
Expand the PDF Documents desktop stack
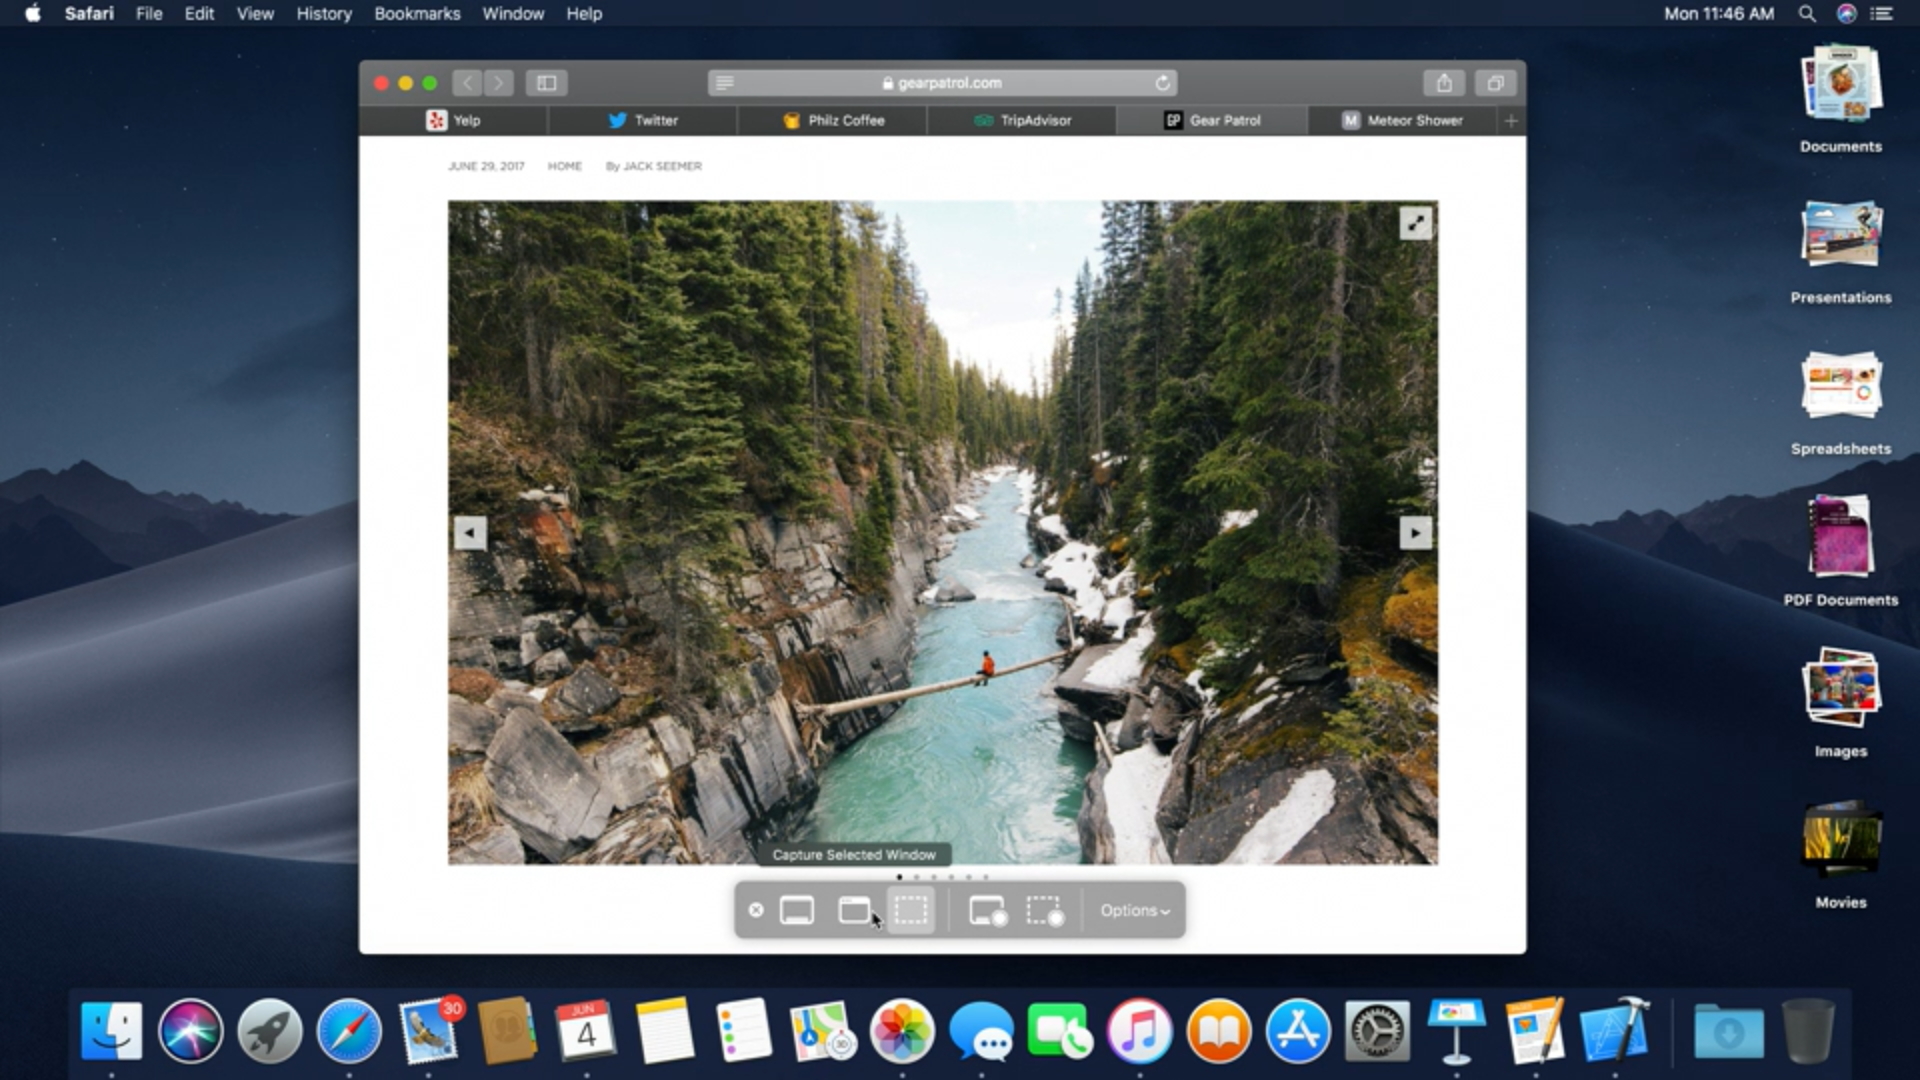(1840, 536)
